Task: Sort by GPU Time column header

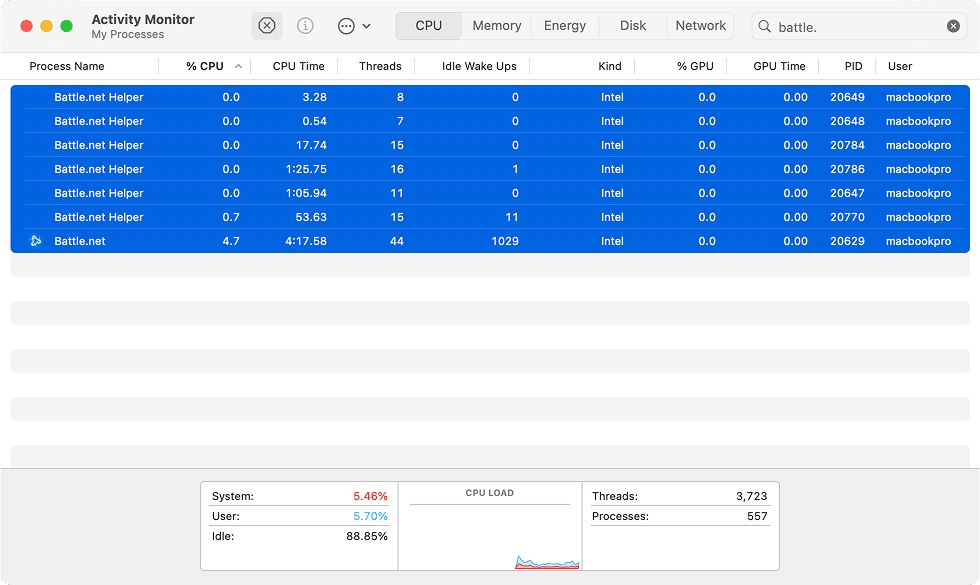Action: point(779,66)
